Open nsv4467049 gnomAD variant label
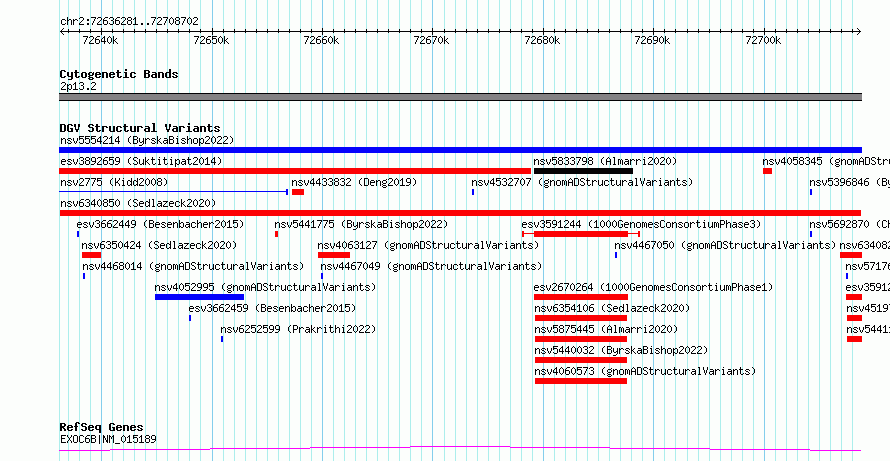 (x=431, y=266)
